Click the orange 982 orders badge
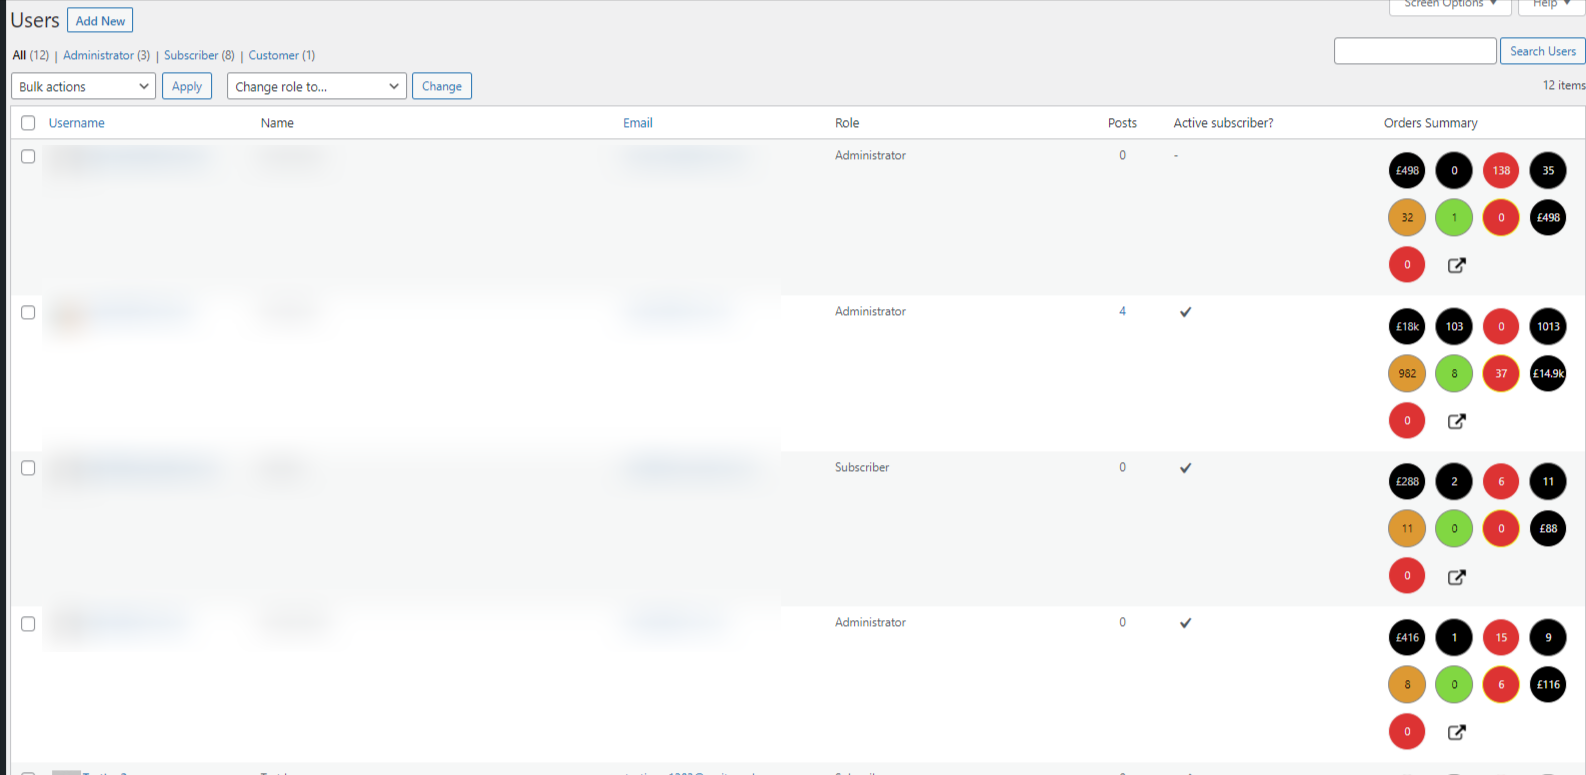 pyautogui.click(x=1407, y=373)
